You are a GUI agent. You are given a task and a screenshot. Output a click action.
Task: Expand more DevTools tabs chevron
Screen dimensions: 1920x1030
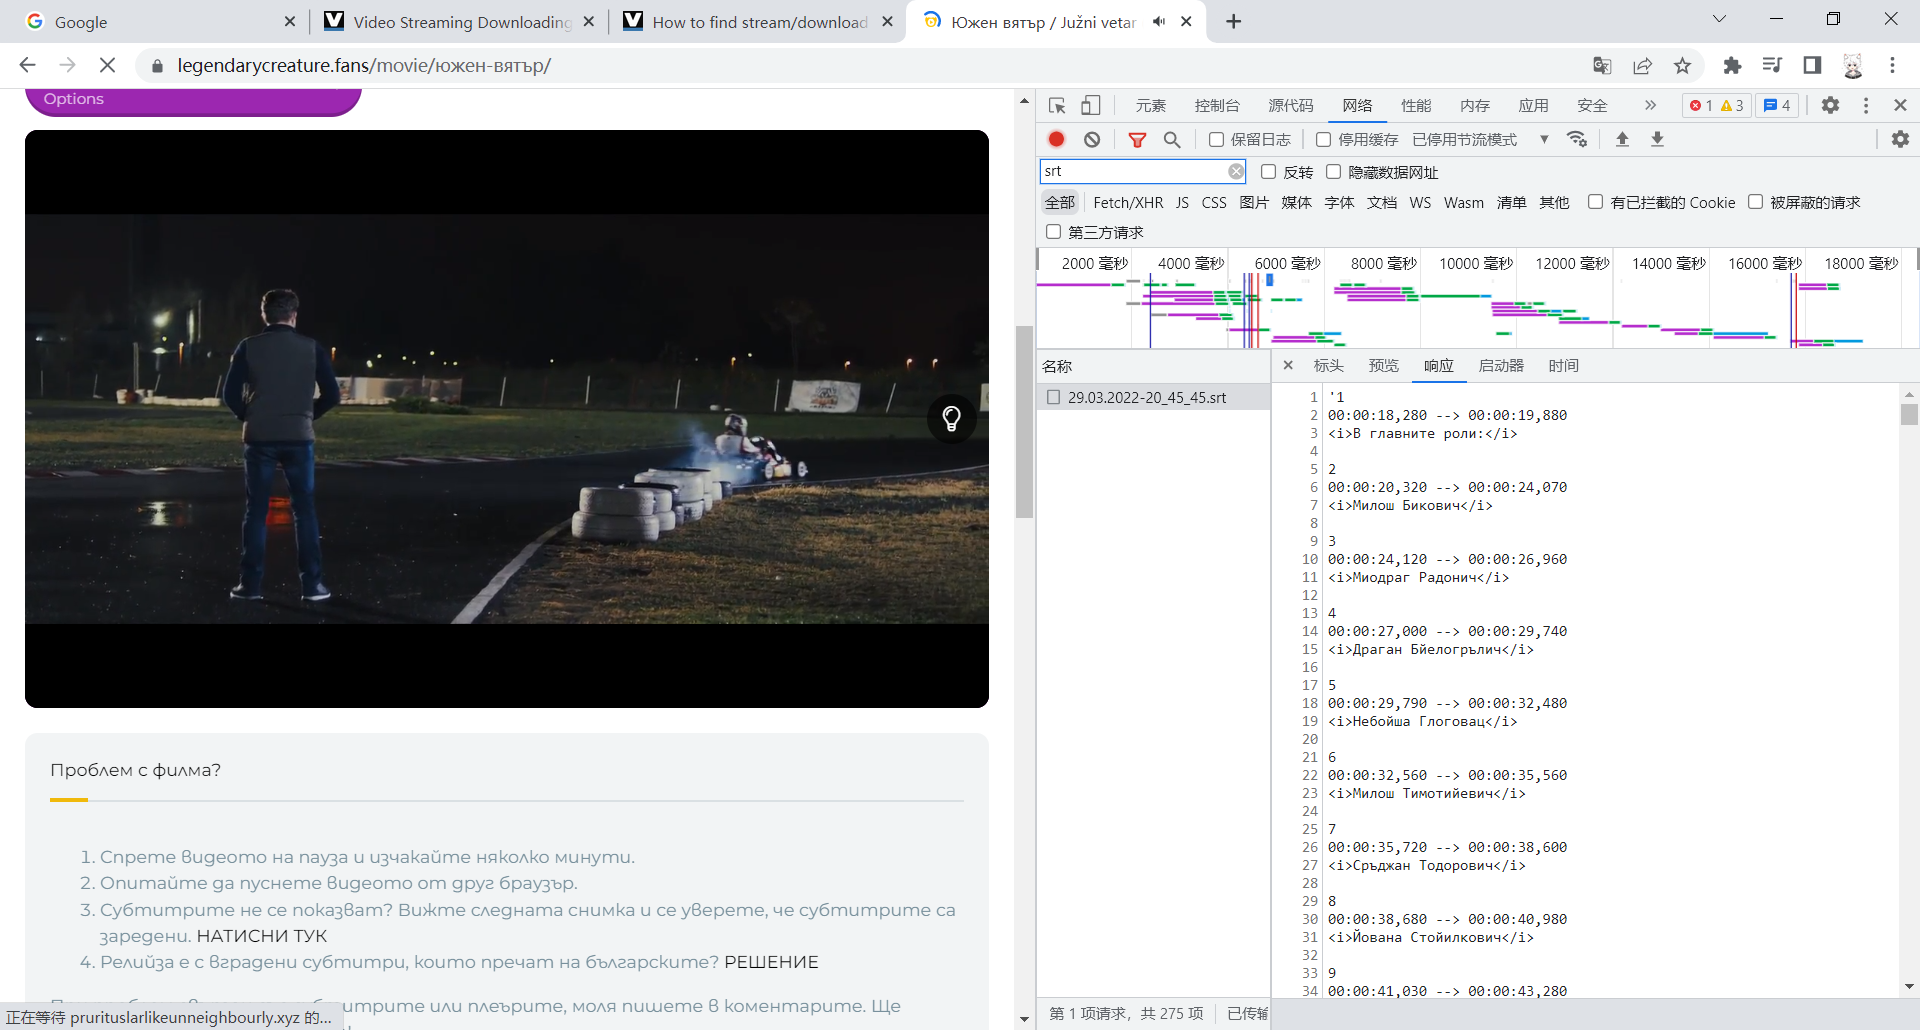1650,106
